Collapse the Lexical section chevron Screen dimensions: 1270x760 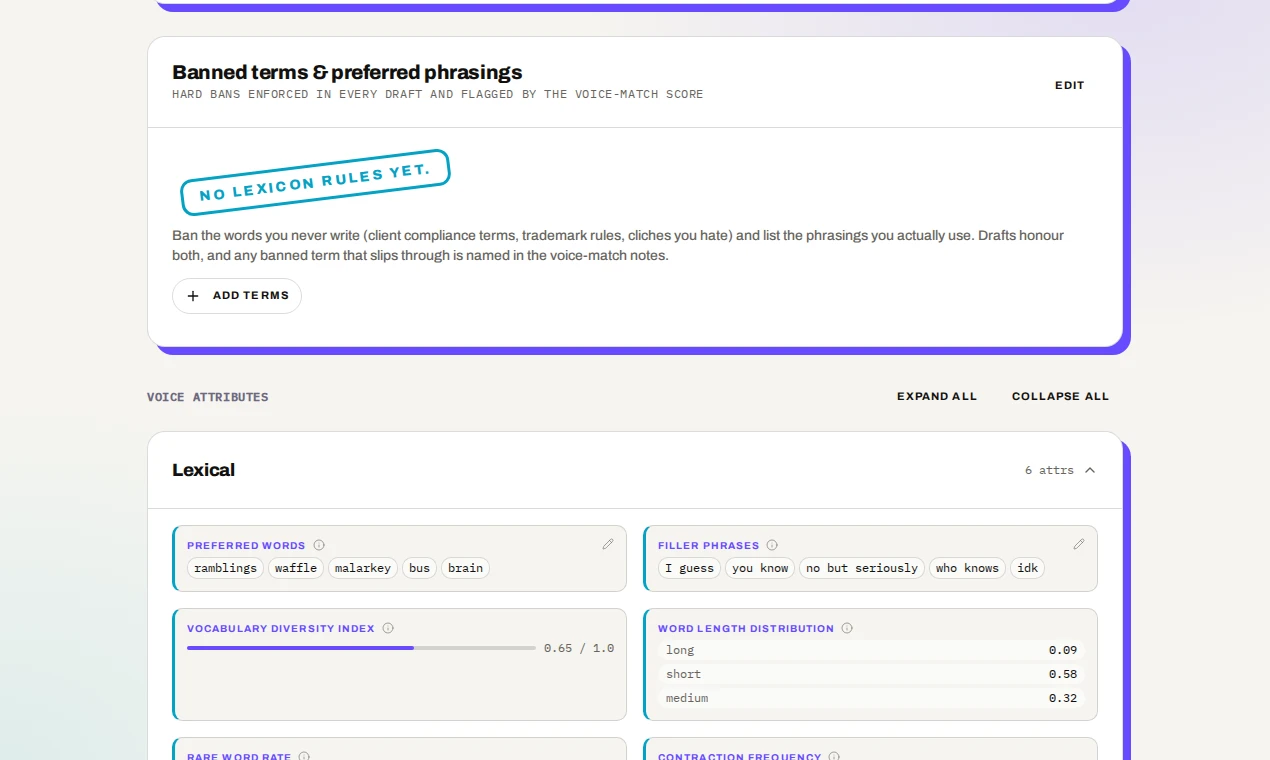pyautogui.click(x=1090, y=470)
